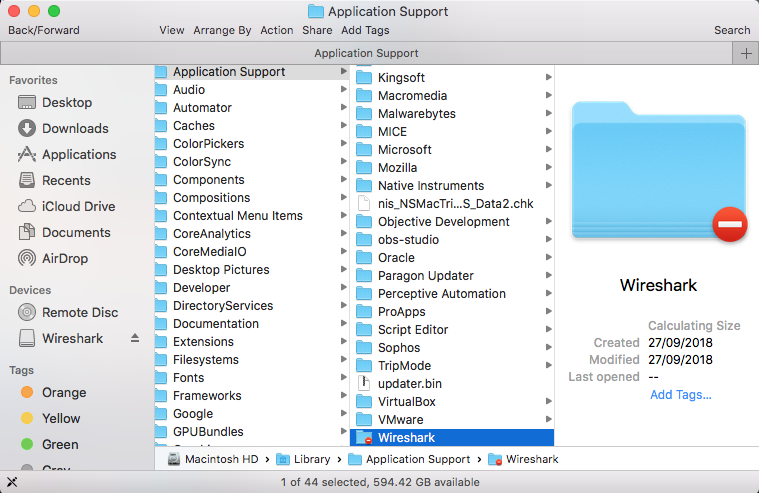Screen dimensions: 759x493
Task: Click the iCloud Drive cloud icon
Action: pyautogui.click(x=27, y=206)
